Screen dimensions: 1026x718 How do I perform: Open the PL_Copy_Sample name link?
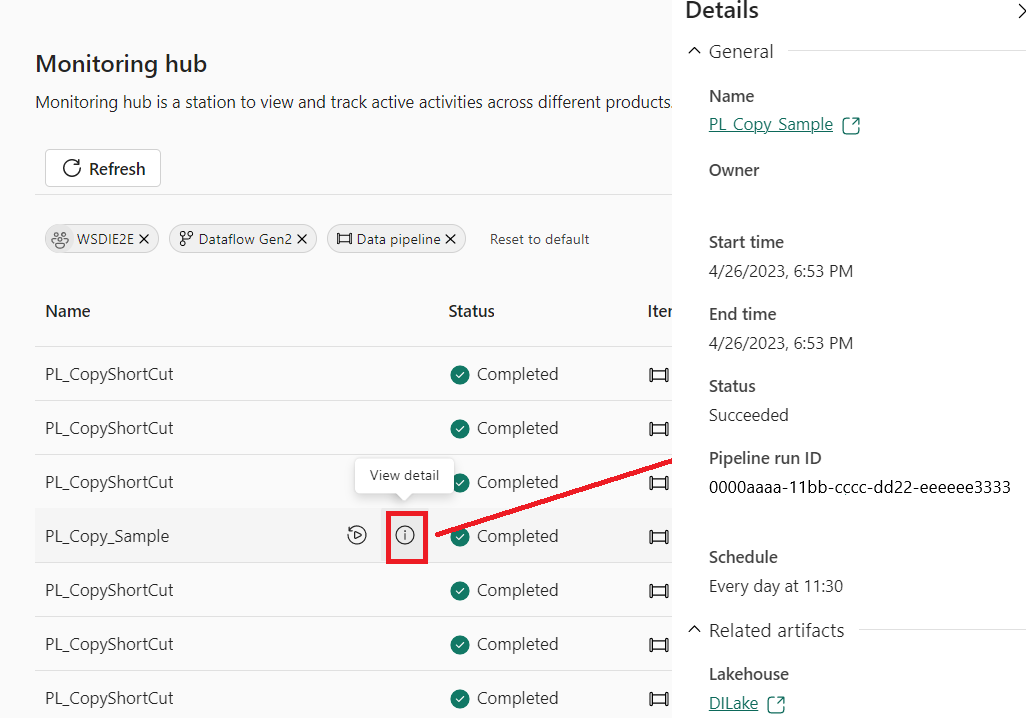pyautogui.click(x=771, y=124)
